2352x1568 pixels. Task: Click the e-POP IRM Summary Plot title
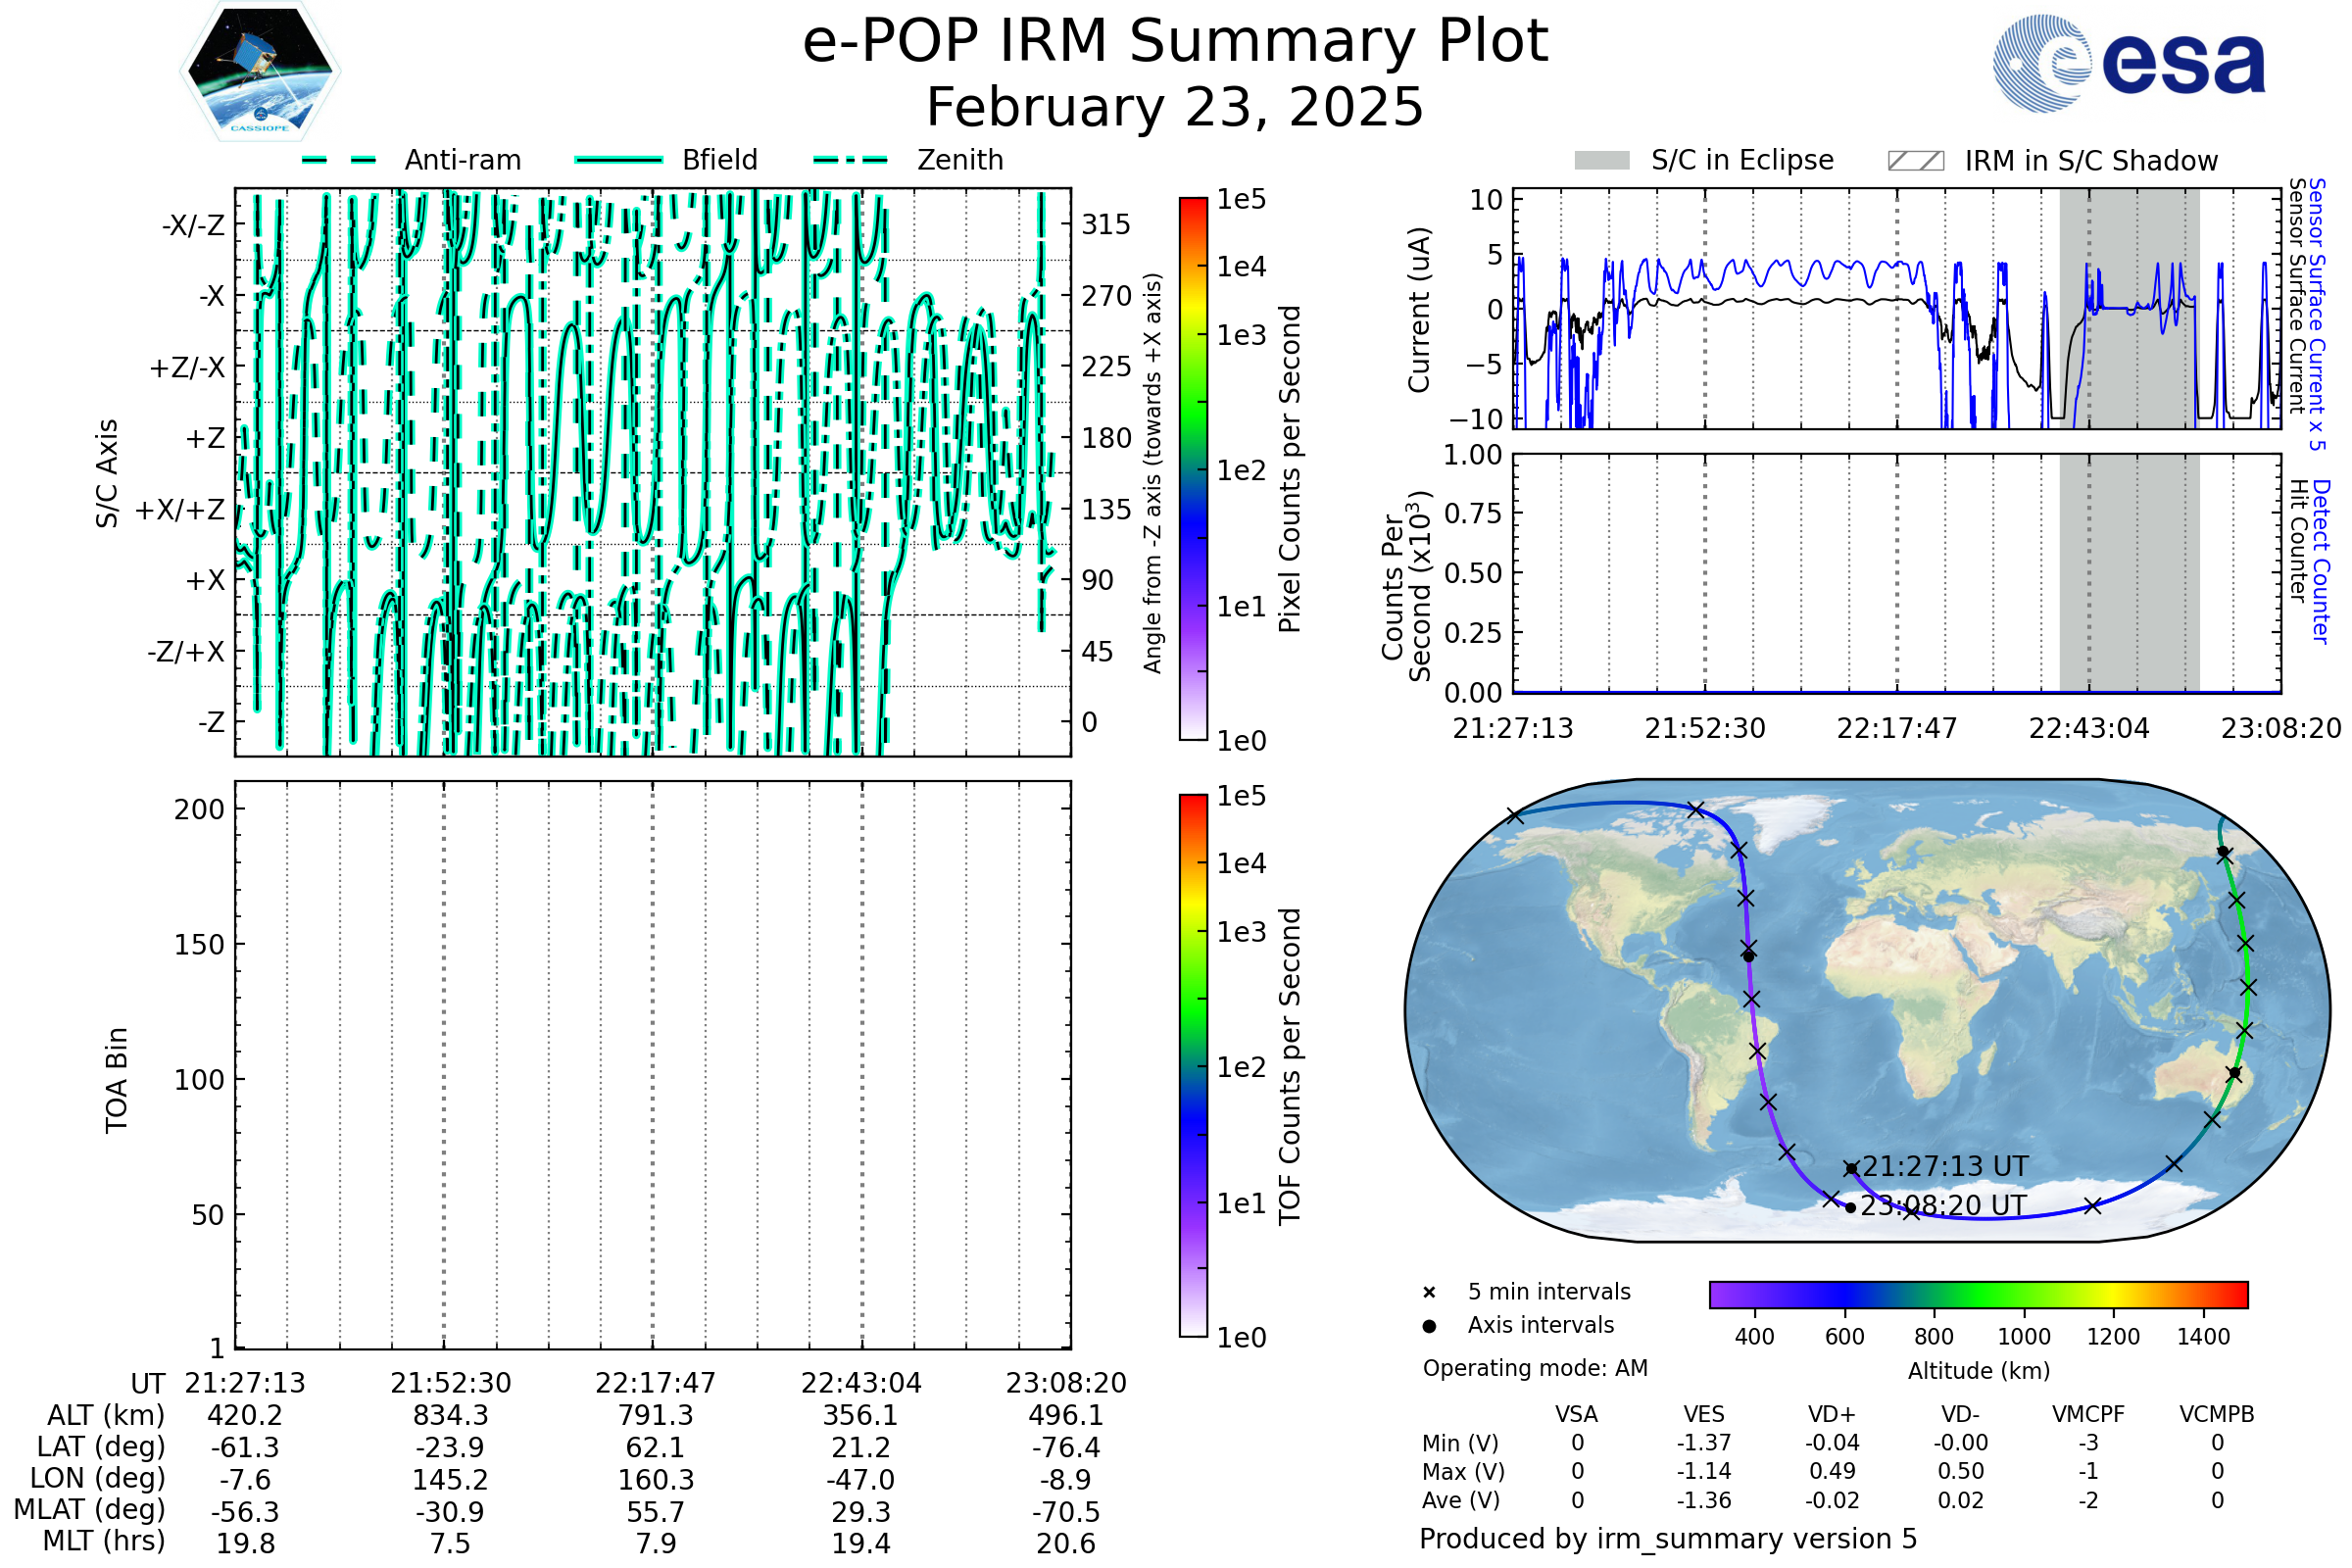pos(1175,42)
